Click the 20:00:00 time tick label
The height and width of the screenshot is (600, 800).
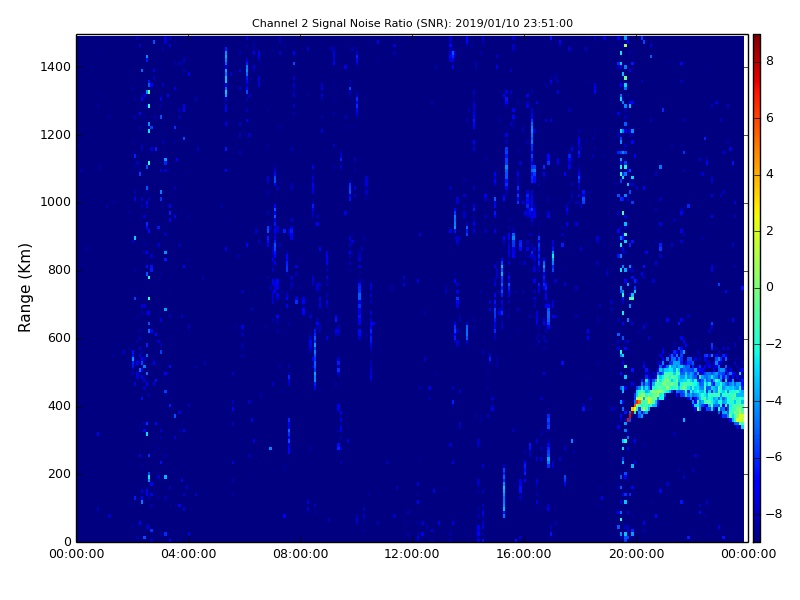[636, 554]
